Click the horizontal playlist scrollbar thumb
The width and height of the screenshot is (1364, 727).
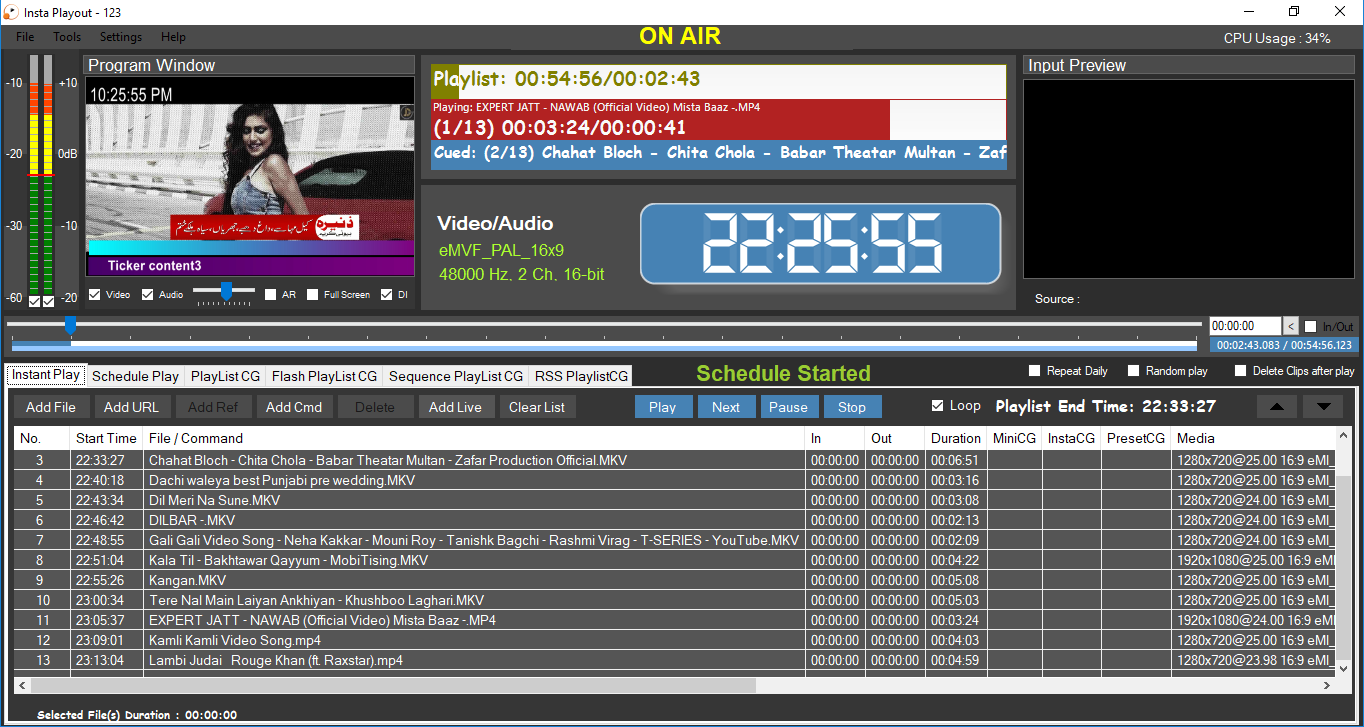coord(395,686)
